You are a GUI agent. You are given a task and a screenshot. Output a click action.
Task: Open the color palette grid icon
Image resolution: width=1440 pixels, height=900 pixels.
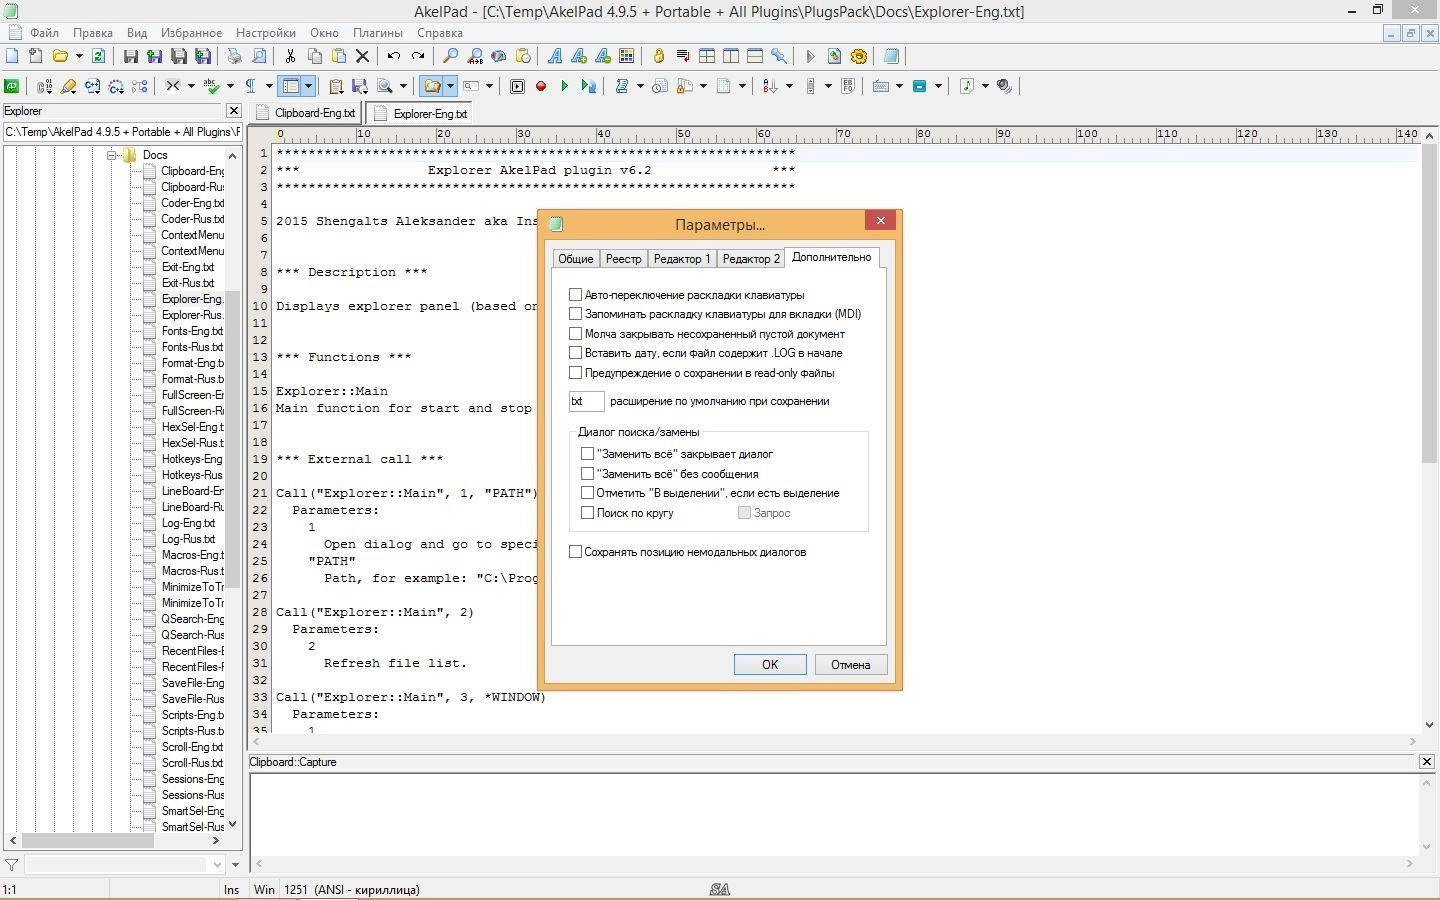(626, 57)
